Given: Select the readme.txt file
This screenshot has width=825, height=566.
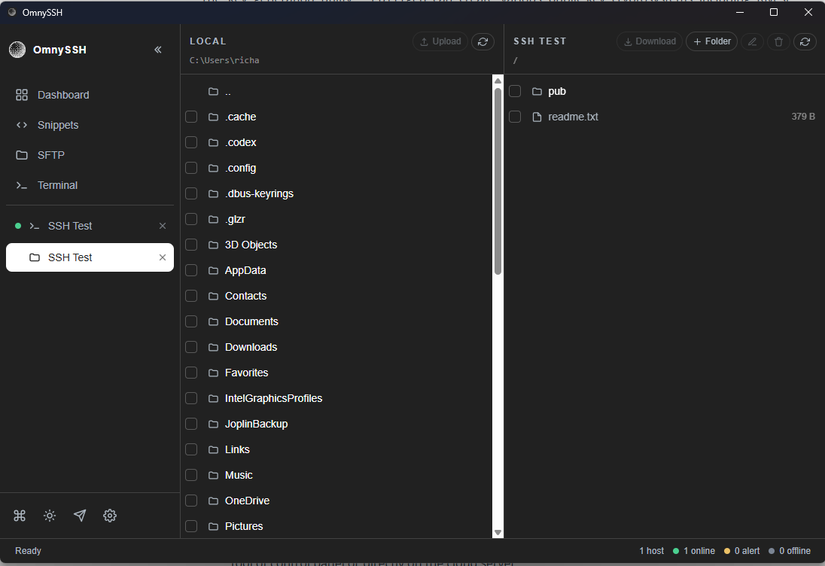Looking at the screenshot, I should click(573, 117).
